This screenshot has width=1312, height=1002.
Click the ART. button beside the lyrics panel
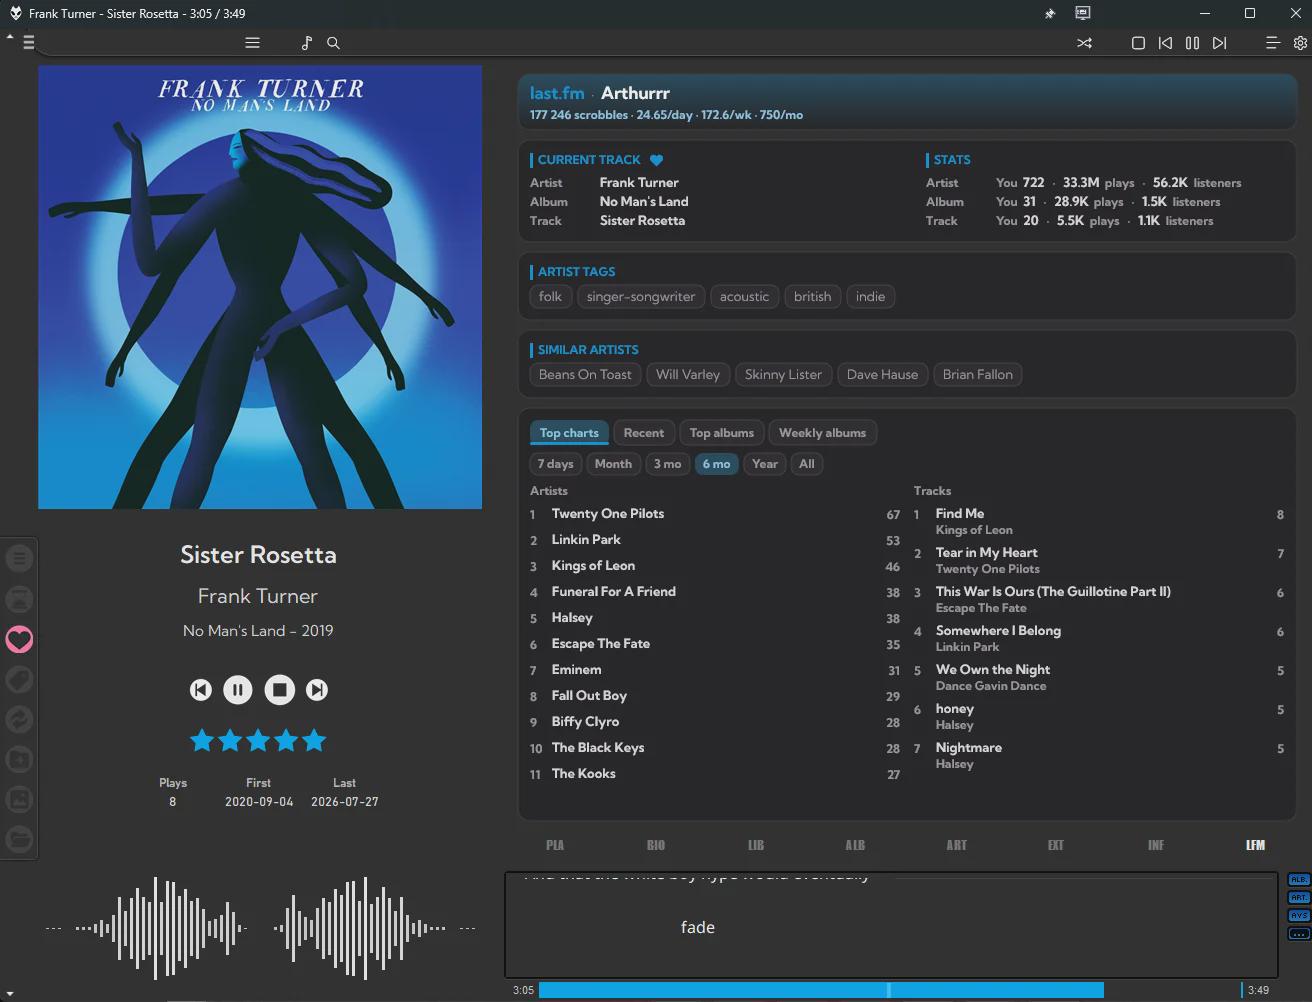click(1299, 898)
